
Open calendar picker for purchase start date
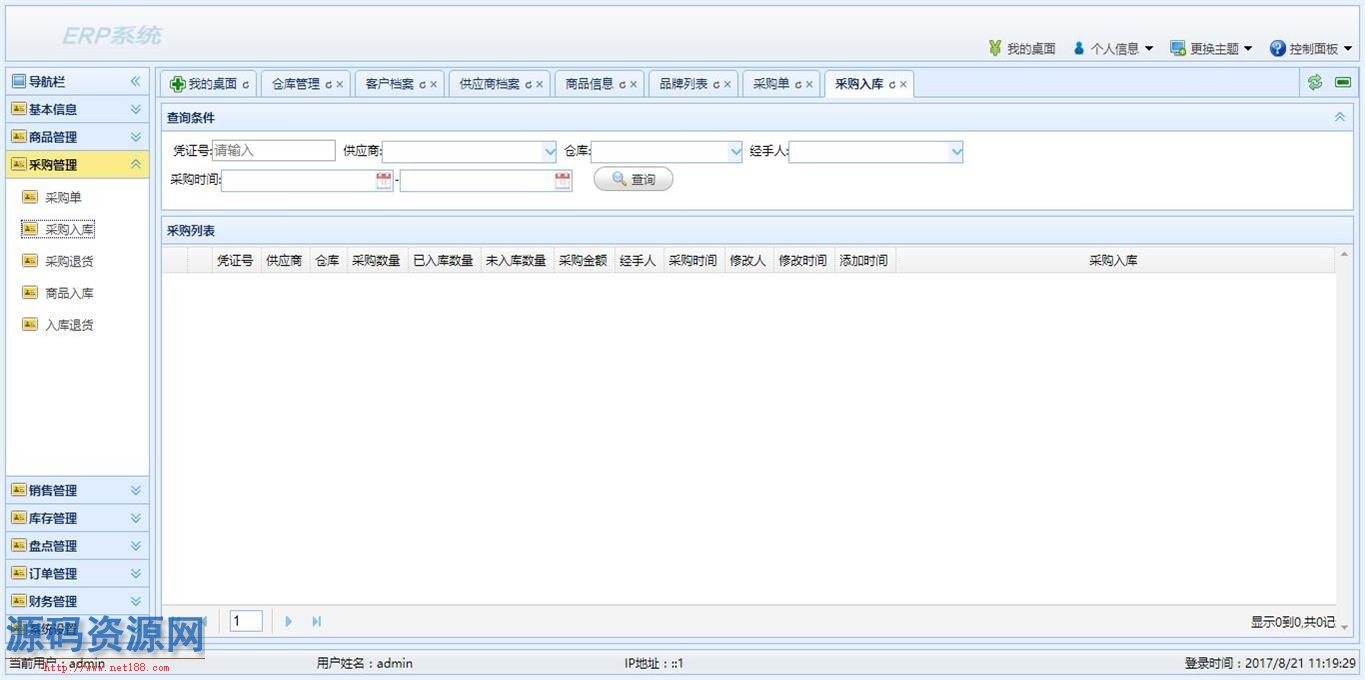coord(384,181)
